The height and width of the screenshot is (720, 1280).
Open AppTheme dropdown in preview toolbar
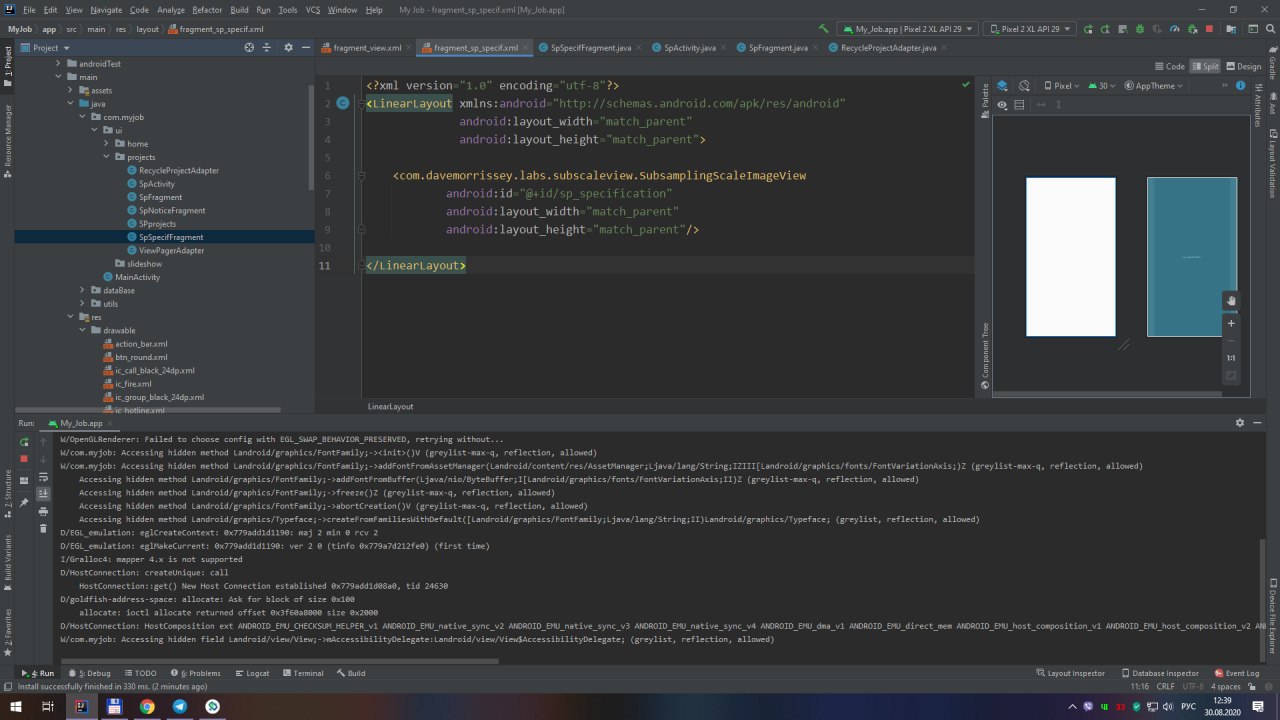tap(1153, 86)
